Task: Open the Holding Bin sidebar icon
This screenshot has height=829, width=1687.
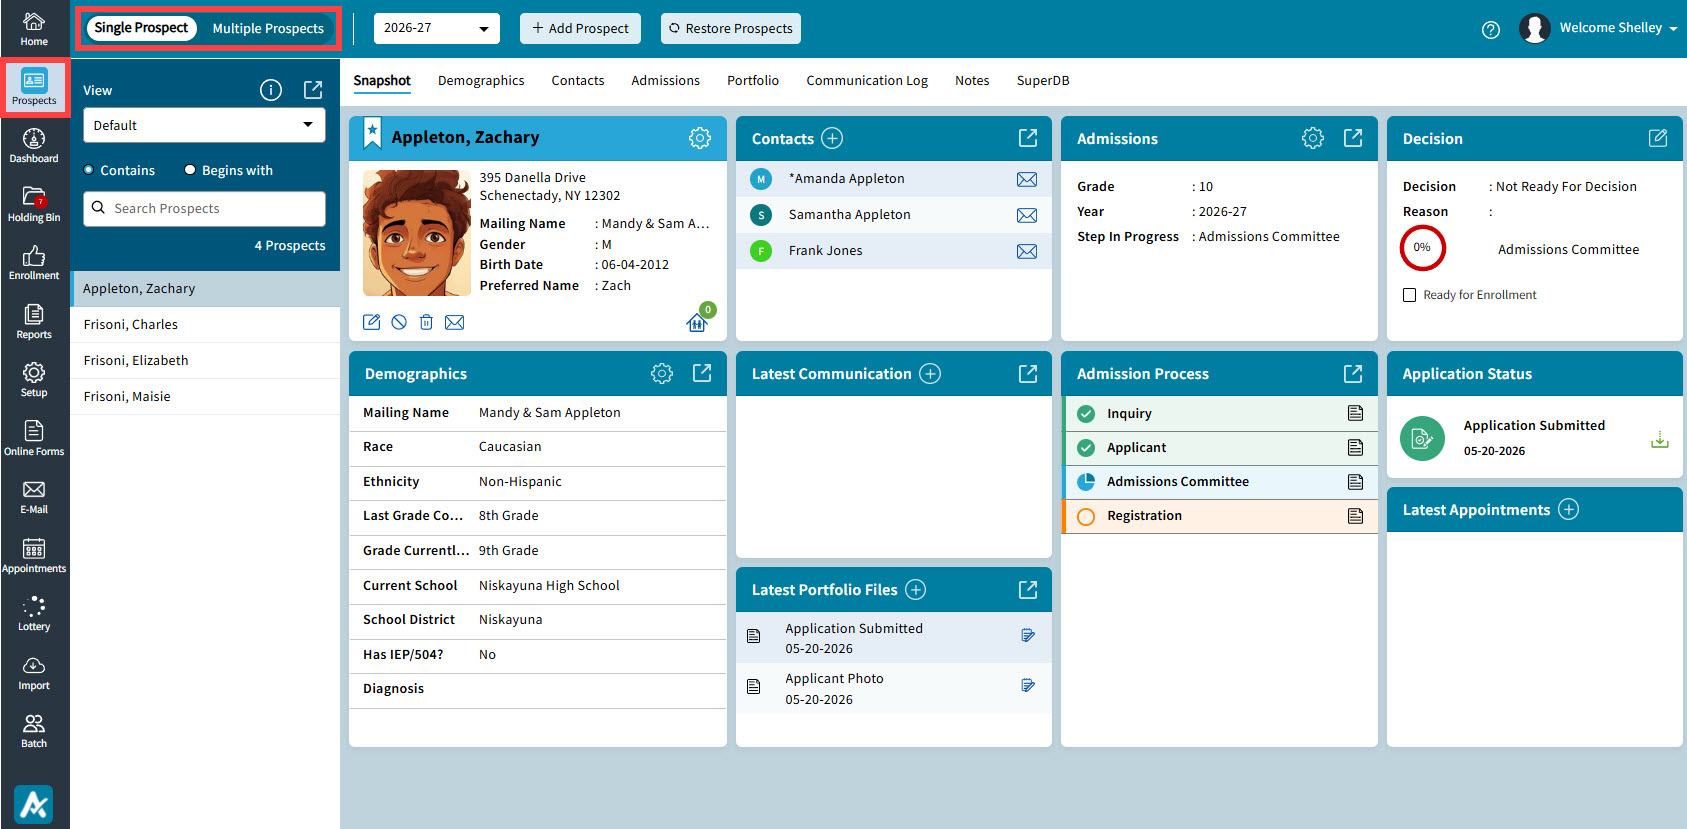Action: pos(34,204)
